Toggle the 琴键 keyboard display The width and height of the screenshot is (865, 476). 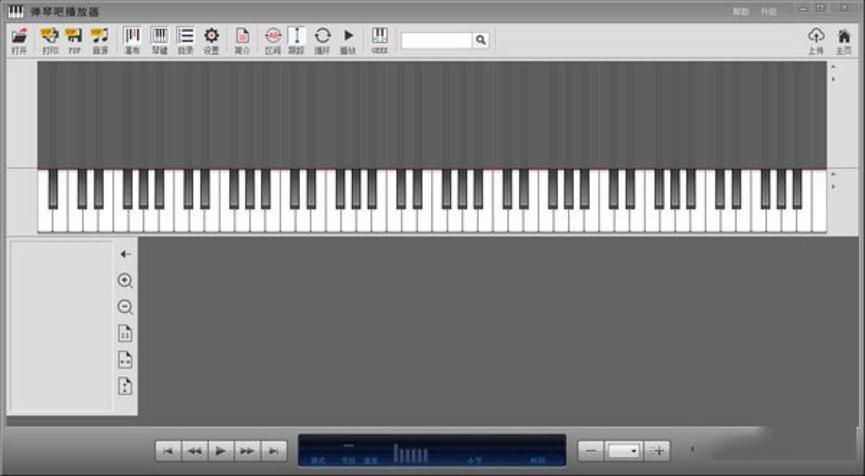(x=159, y=41)
